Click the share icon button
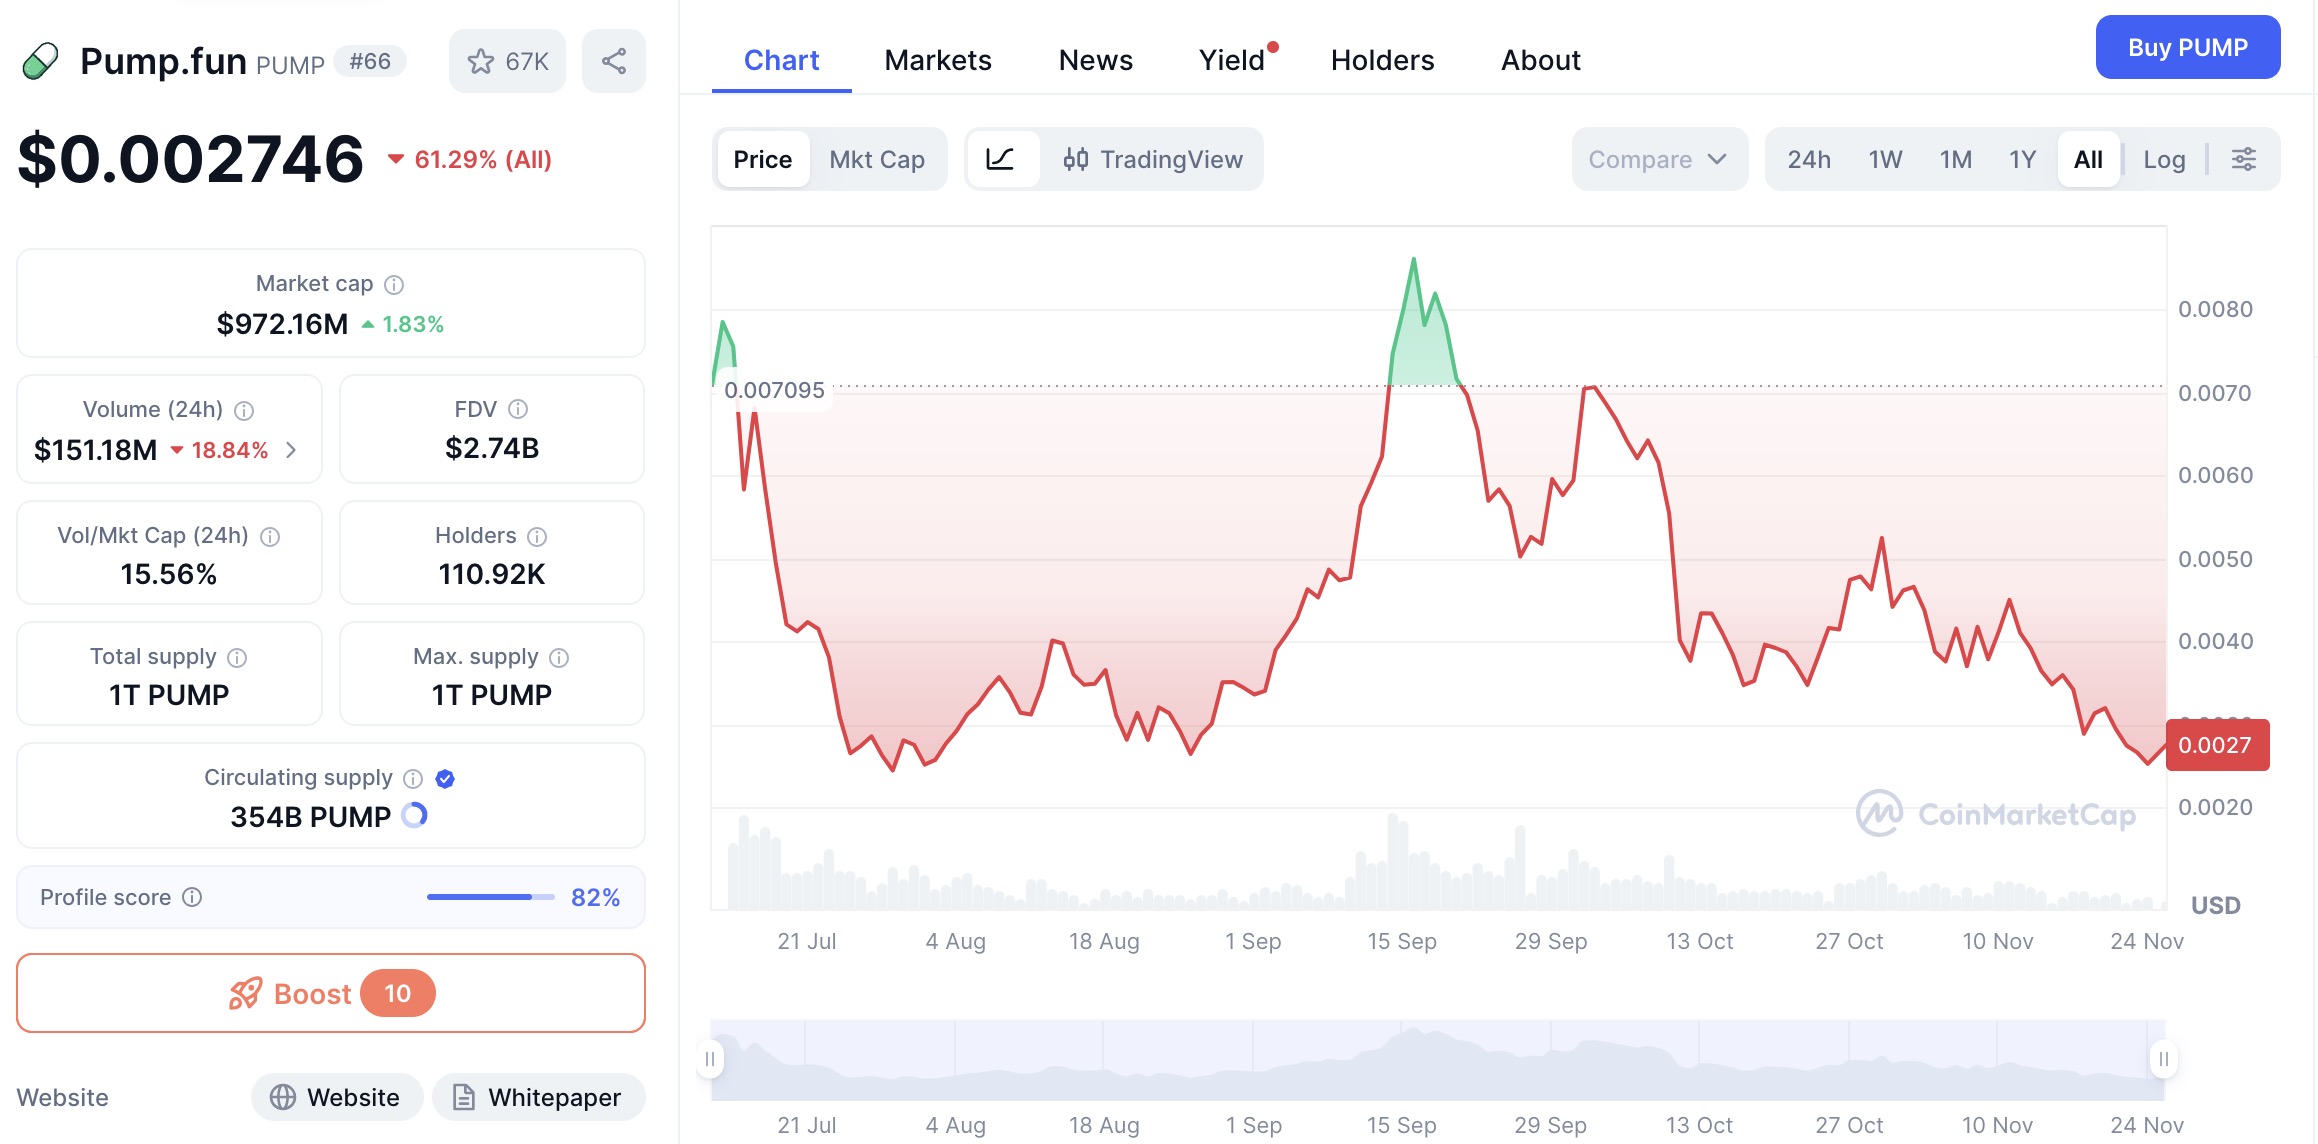 (614, 62)
